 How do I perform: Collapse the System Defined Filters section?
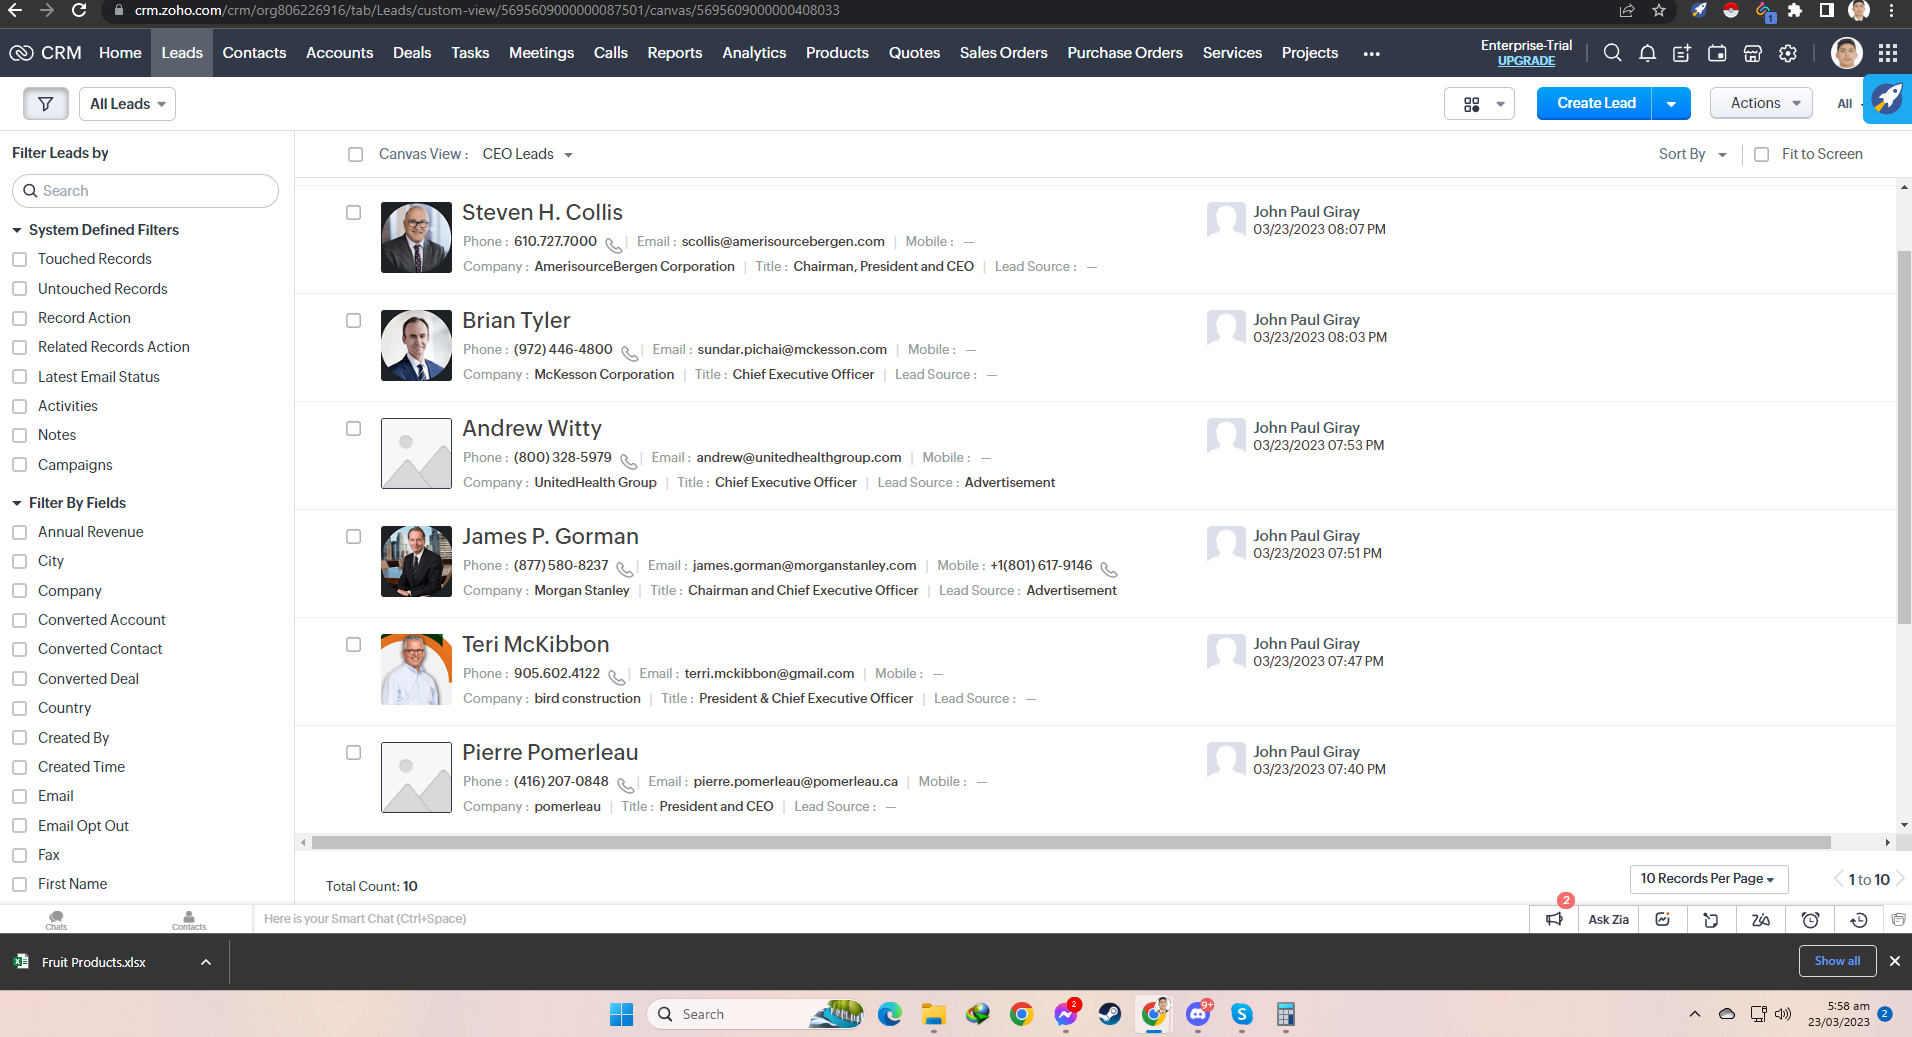17,230
